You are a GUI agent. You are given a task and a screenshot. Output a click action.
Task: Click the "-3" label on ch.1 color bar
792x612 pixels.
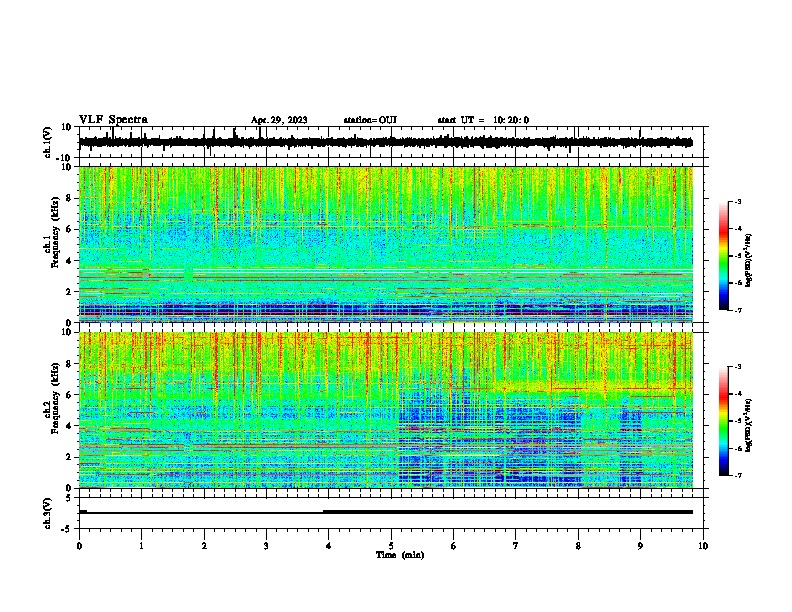click(737, 202)
